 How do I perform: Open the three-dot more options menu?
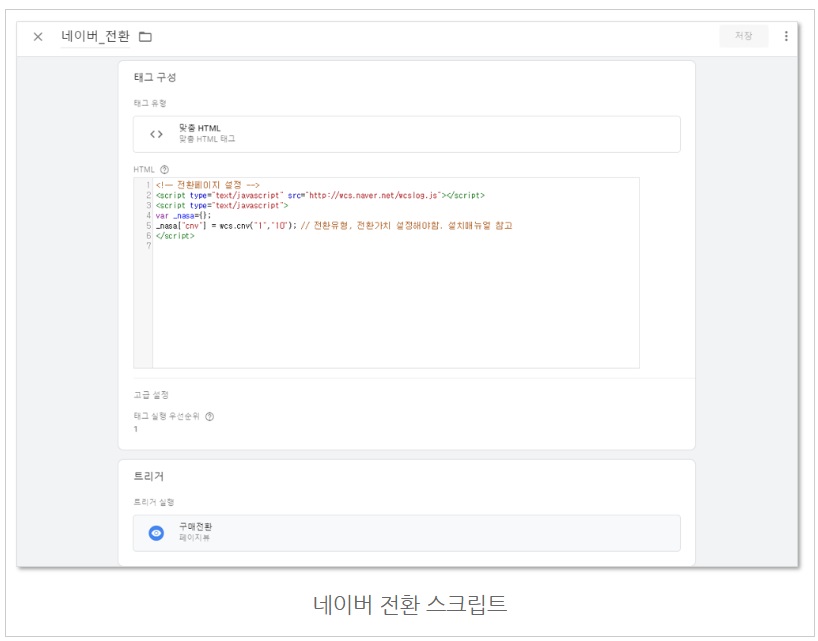pyautogui.click(x=786, y=36)
